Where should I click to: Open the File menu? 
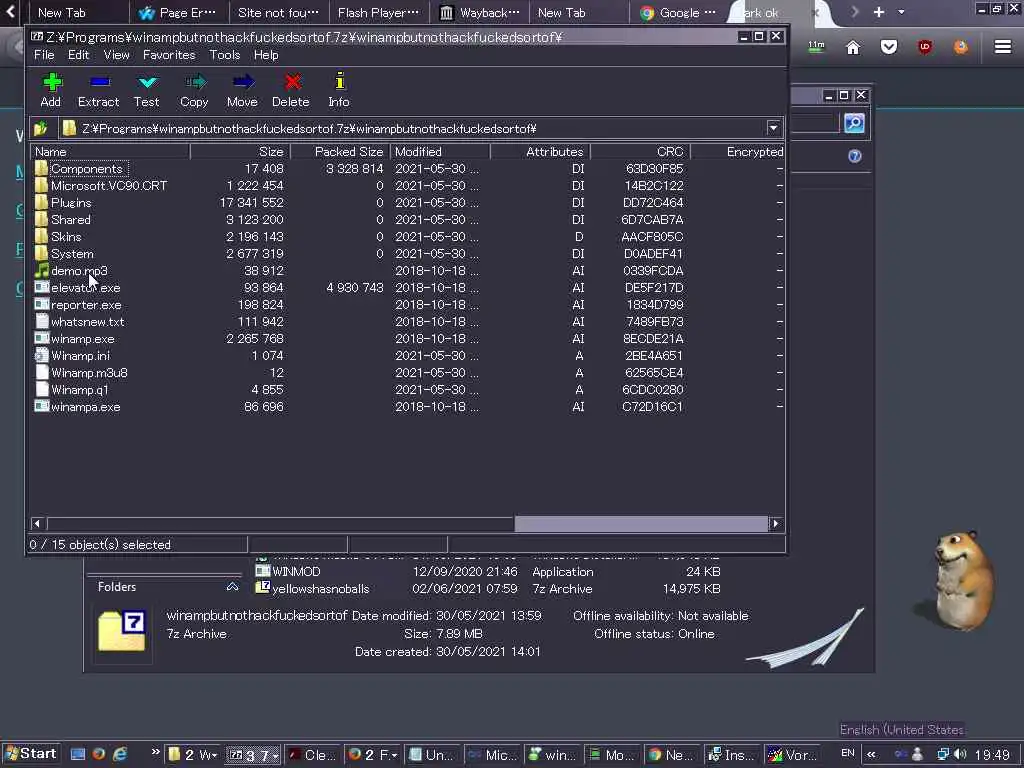coord(44,55)
